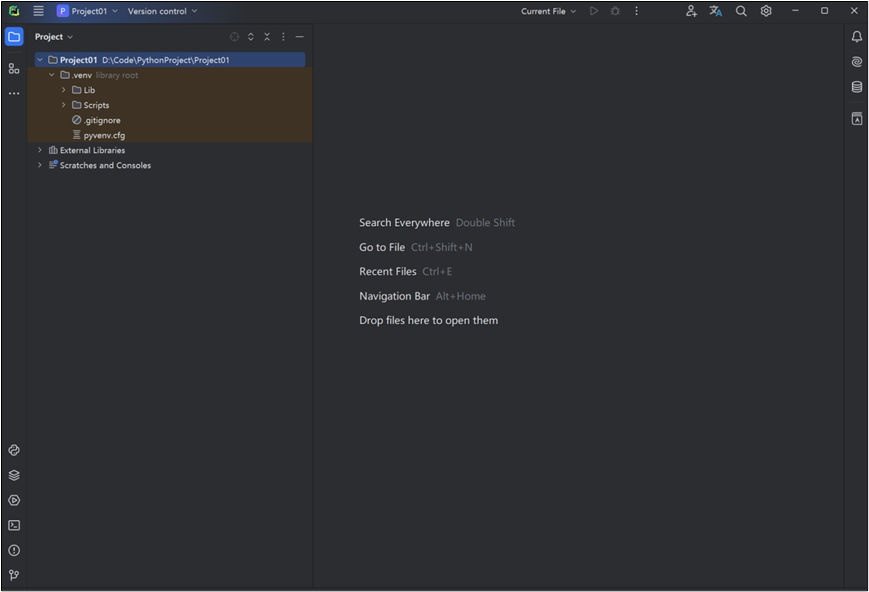Open the Current File run configuration dropdown
Image resolution: width=869 pixels, height=592 pixels.
[x=548, y=11]
